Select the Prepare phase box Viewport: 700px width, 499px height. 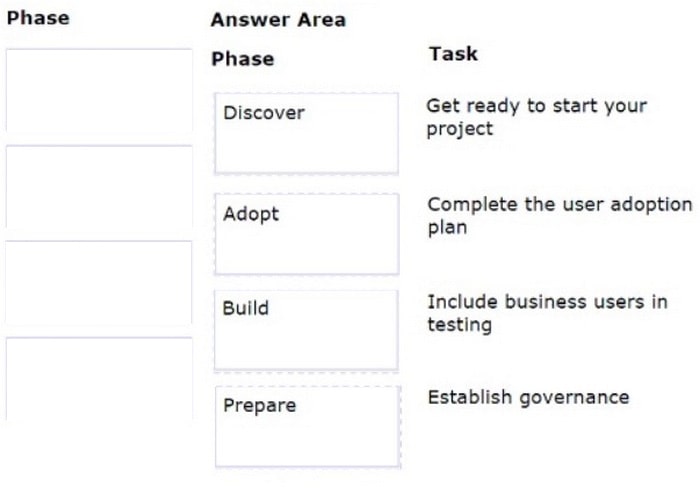(308, 427)
